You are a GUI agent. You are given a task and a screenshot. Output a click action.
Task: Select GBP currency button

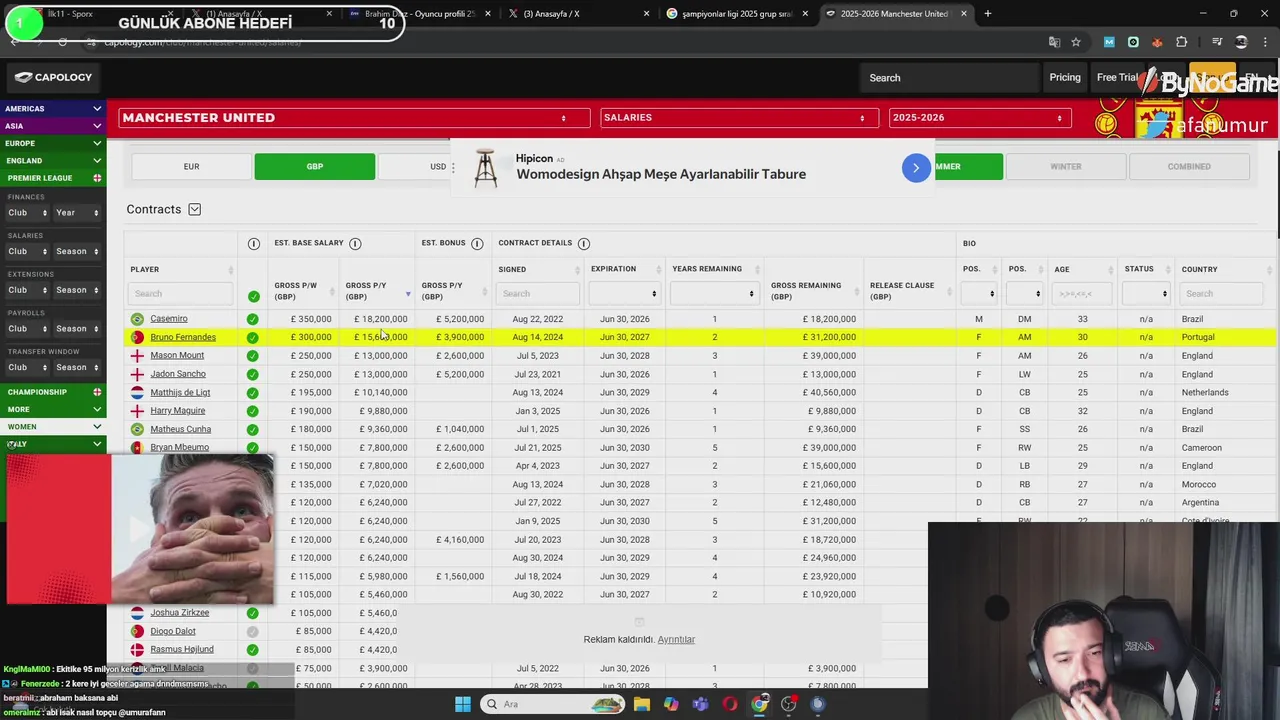315,167
